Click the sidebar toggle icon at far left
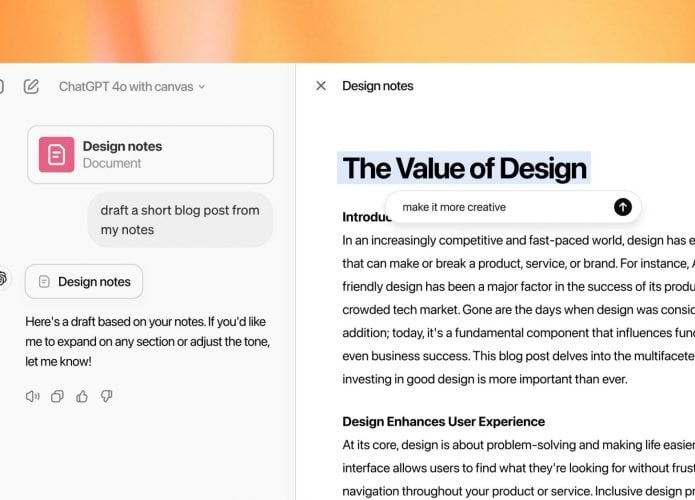The height and width of the screenshot is (500, 695). pos(1,86)
